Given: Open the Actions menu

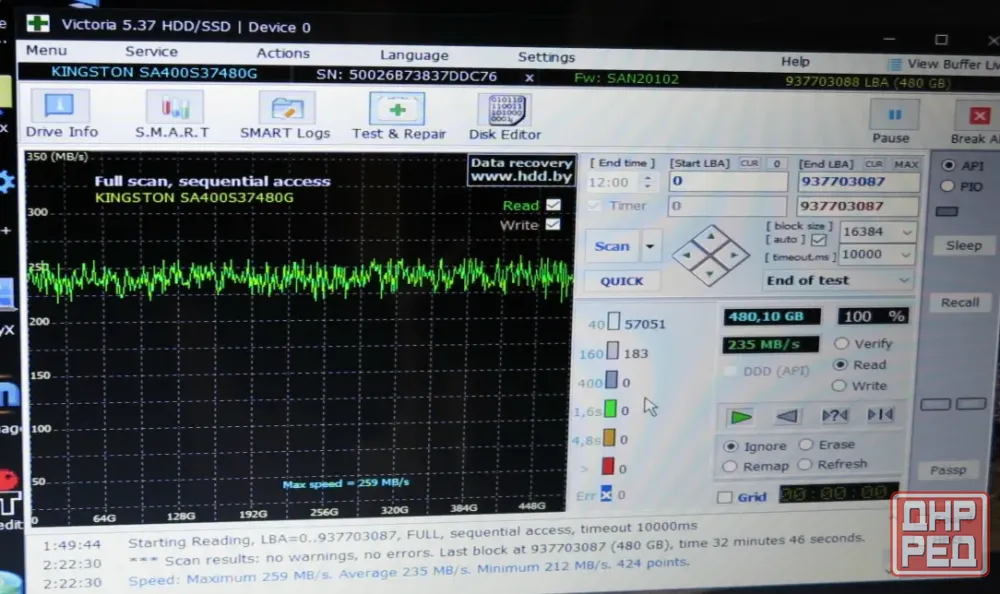Looking at the screenshot, I should (x=283, y=53).
